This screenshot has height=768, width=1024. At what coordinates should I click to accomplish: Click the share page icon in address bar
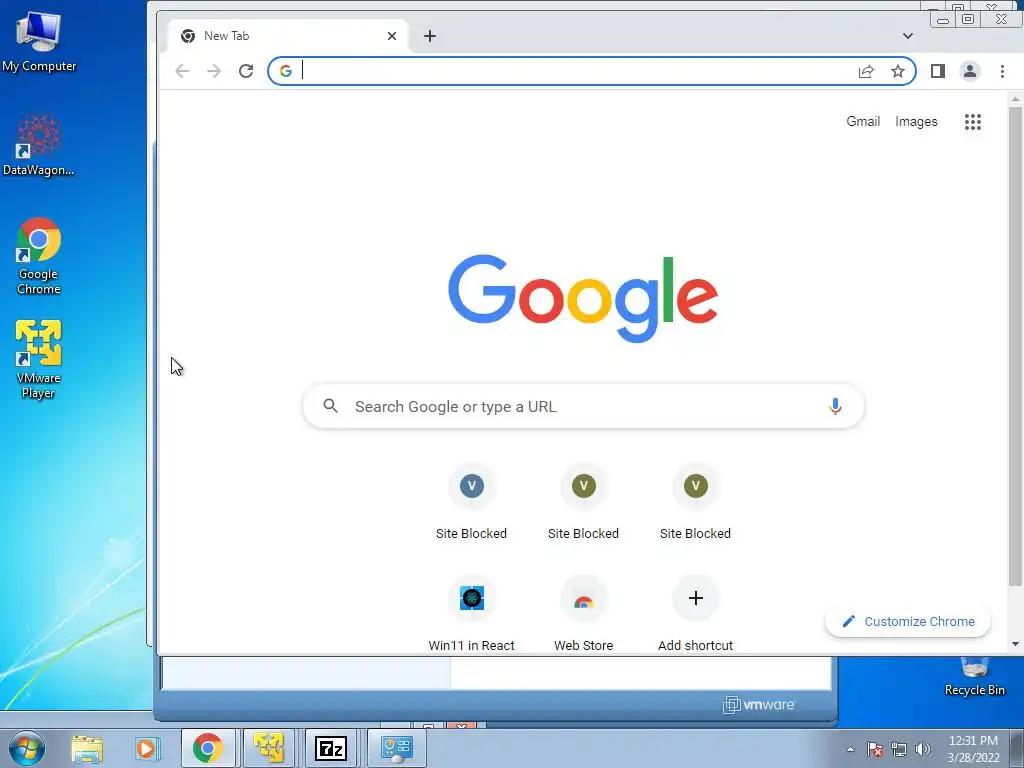tap(866, 71)
